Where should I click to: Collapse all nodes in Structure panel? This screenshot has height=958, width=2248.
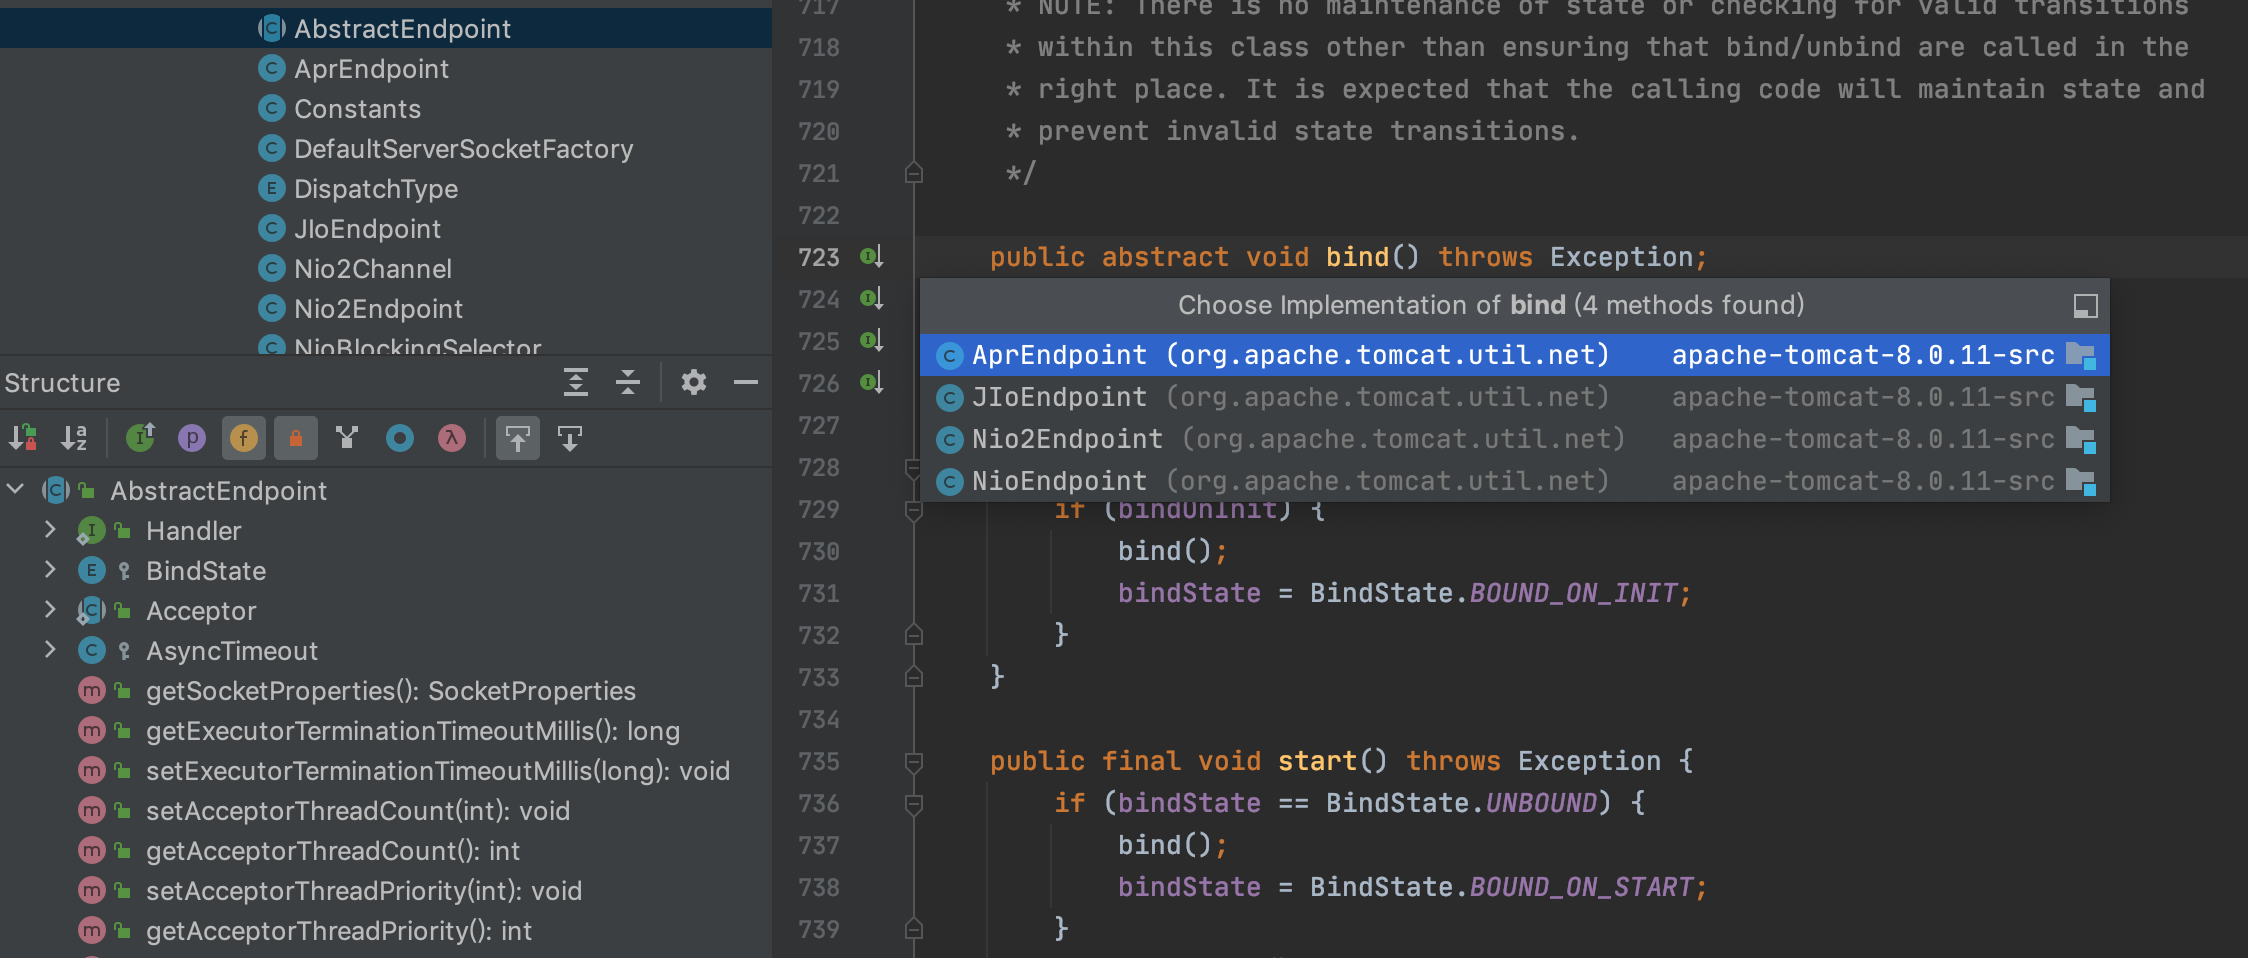[x=628, y=382]
